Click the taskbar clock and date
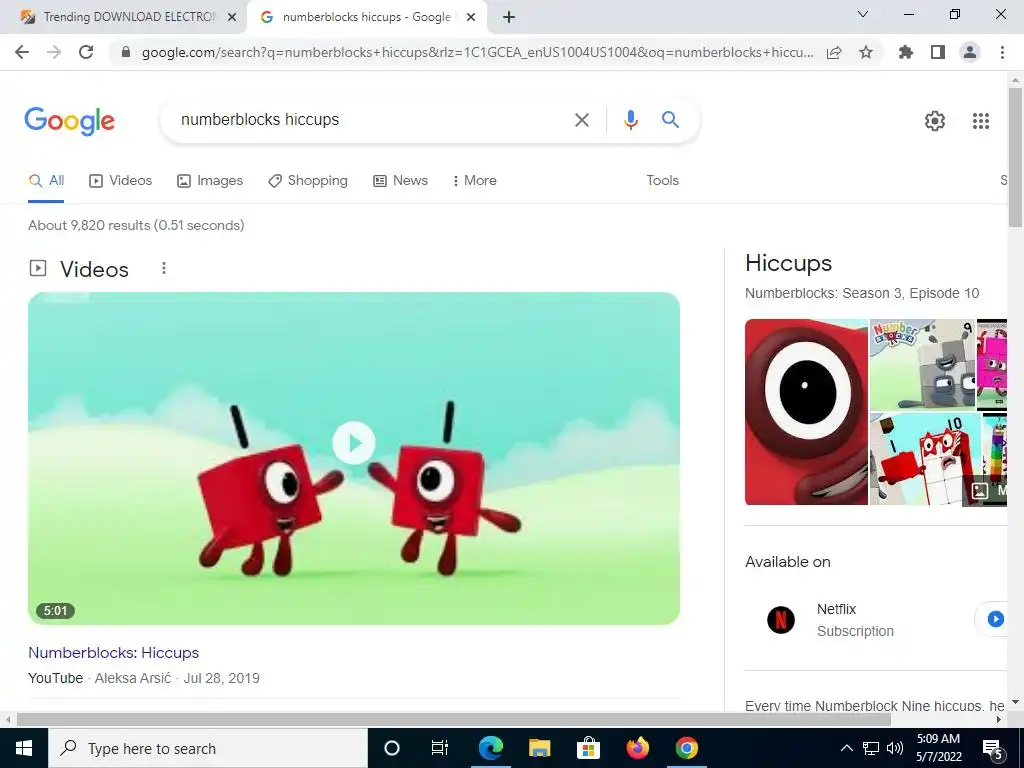Image resolution: width=1024 pixels, height=768 pixels. click(938, 748)
